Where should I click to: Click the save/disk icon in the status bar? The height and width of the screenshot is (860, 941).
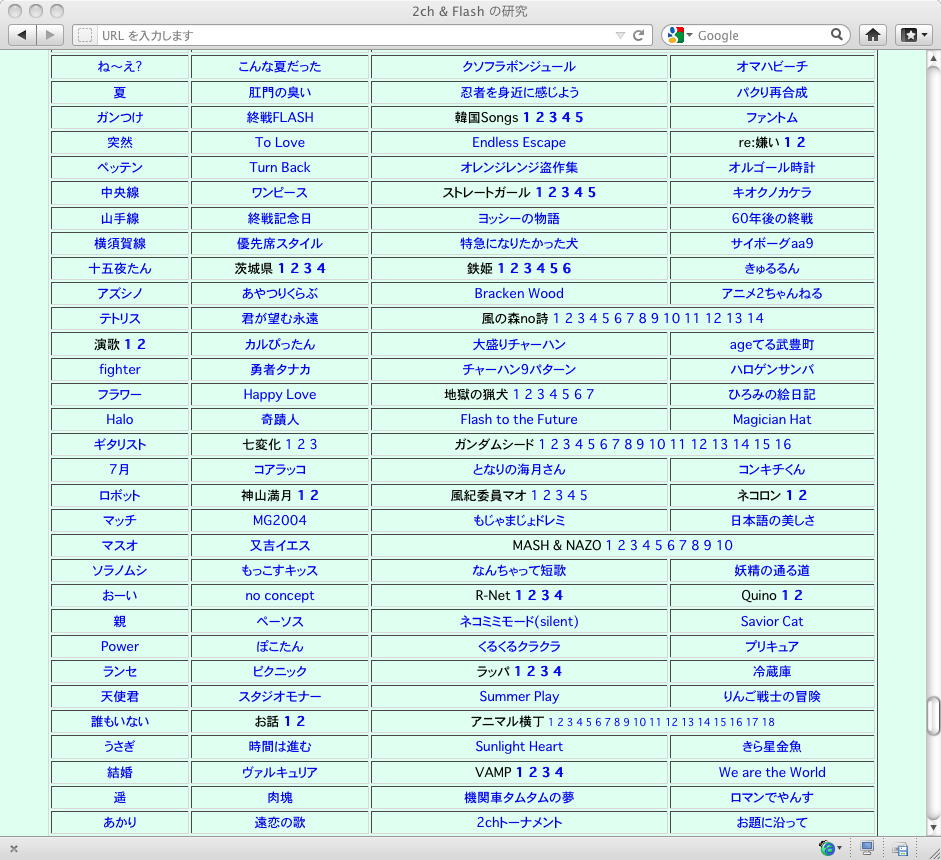[900, 849]
